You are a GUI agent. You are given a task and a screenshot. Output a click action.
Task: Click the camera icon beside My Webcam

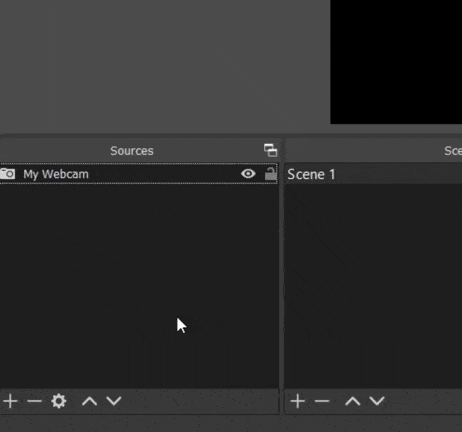coord(7,174)
